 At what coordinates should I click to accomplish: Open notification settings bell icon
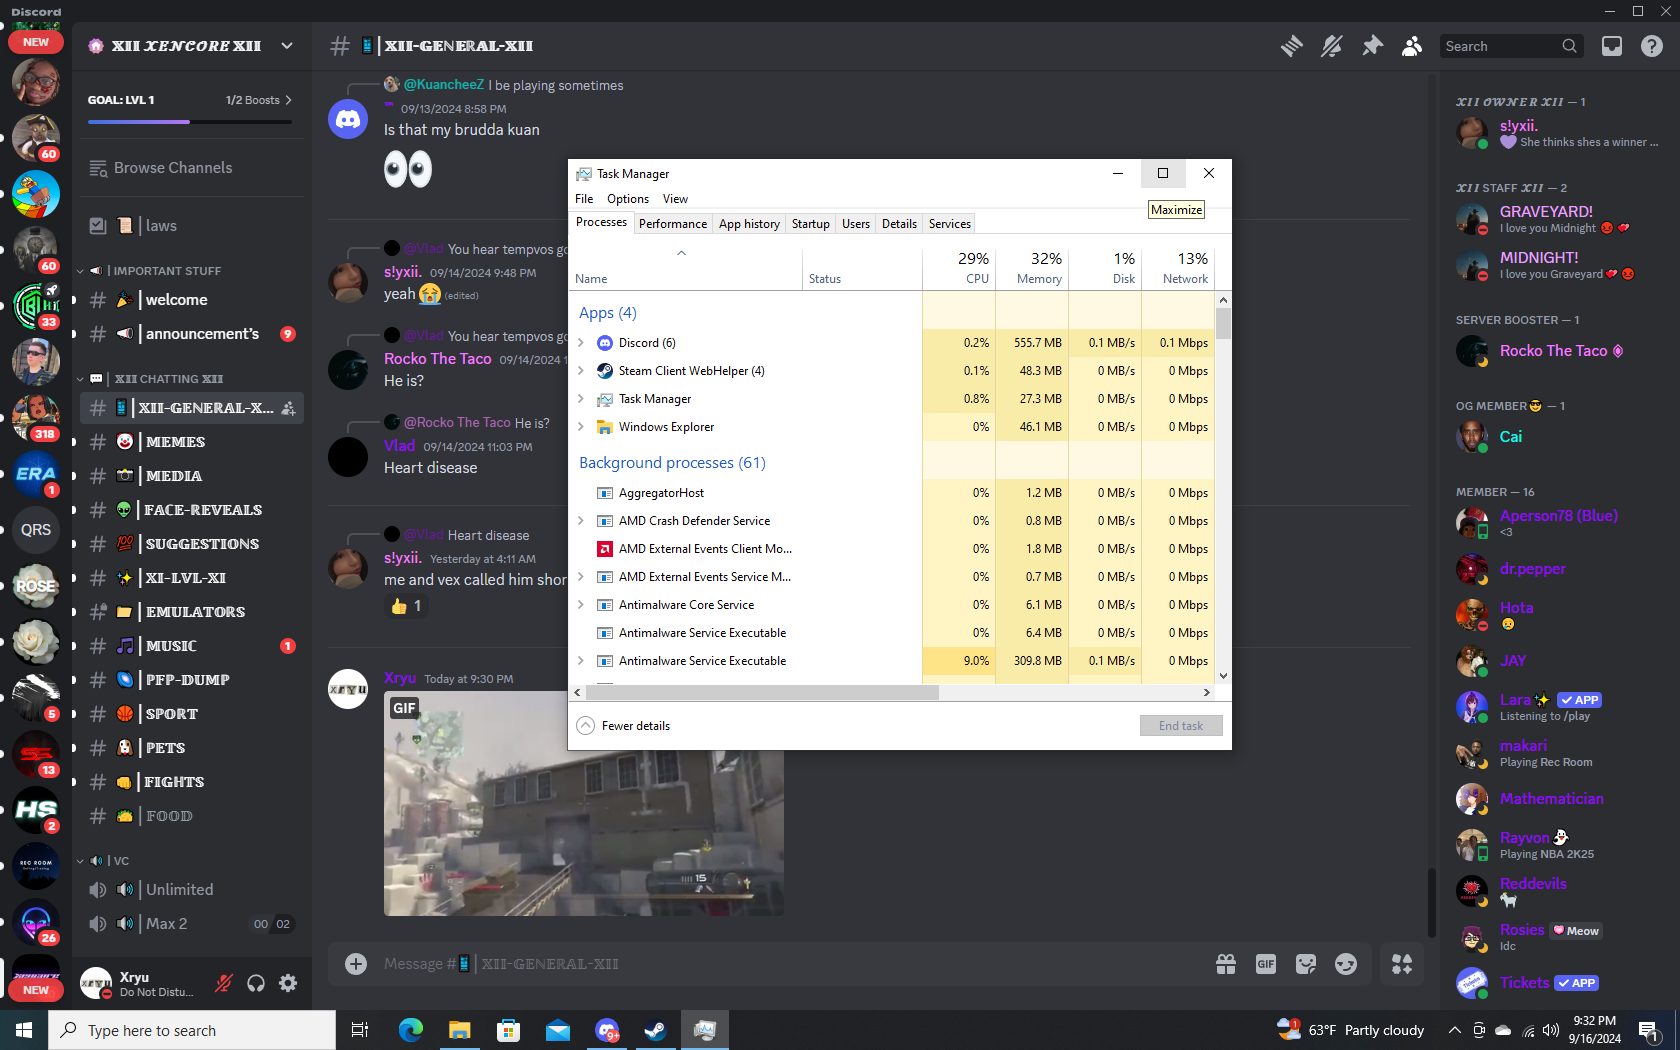[x=1331, y=46]
